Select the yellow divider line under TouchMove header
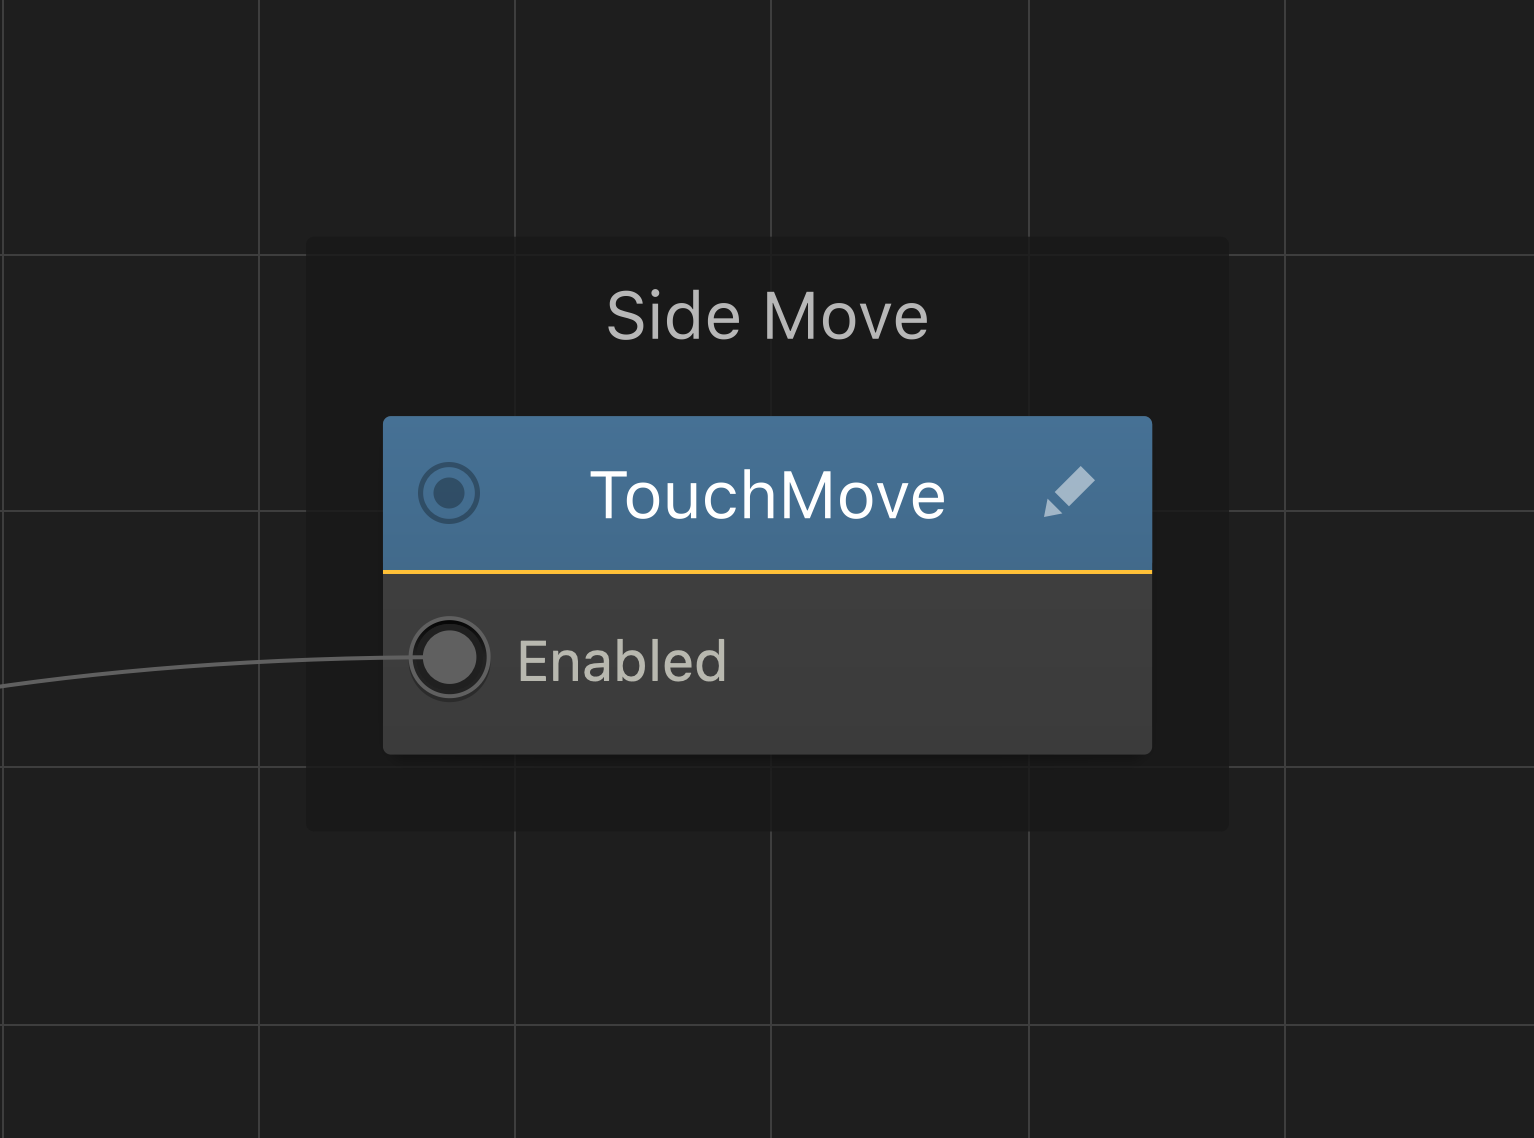This screenshot has height=1138, width=1534. click(768, 572)
